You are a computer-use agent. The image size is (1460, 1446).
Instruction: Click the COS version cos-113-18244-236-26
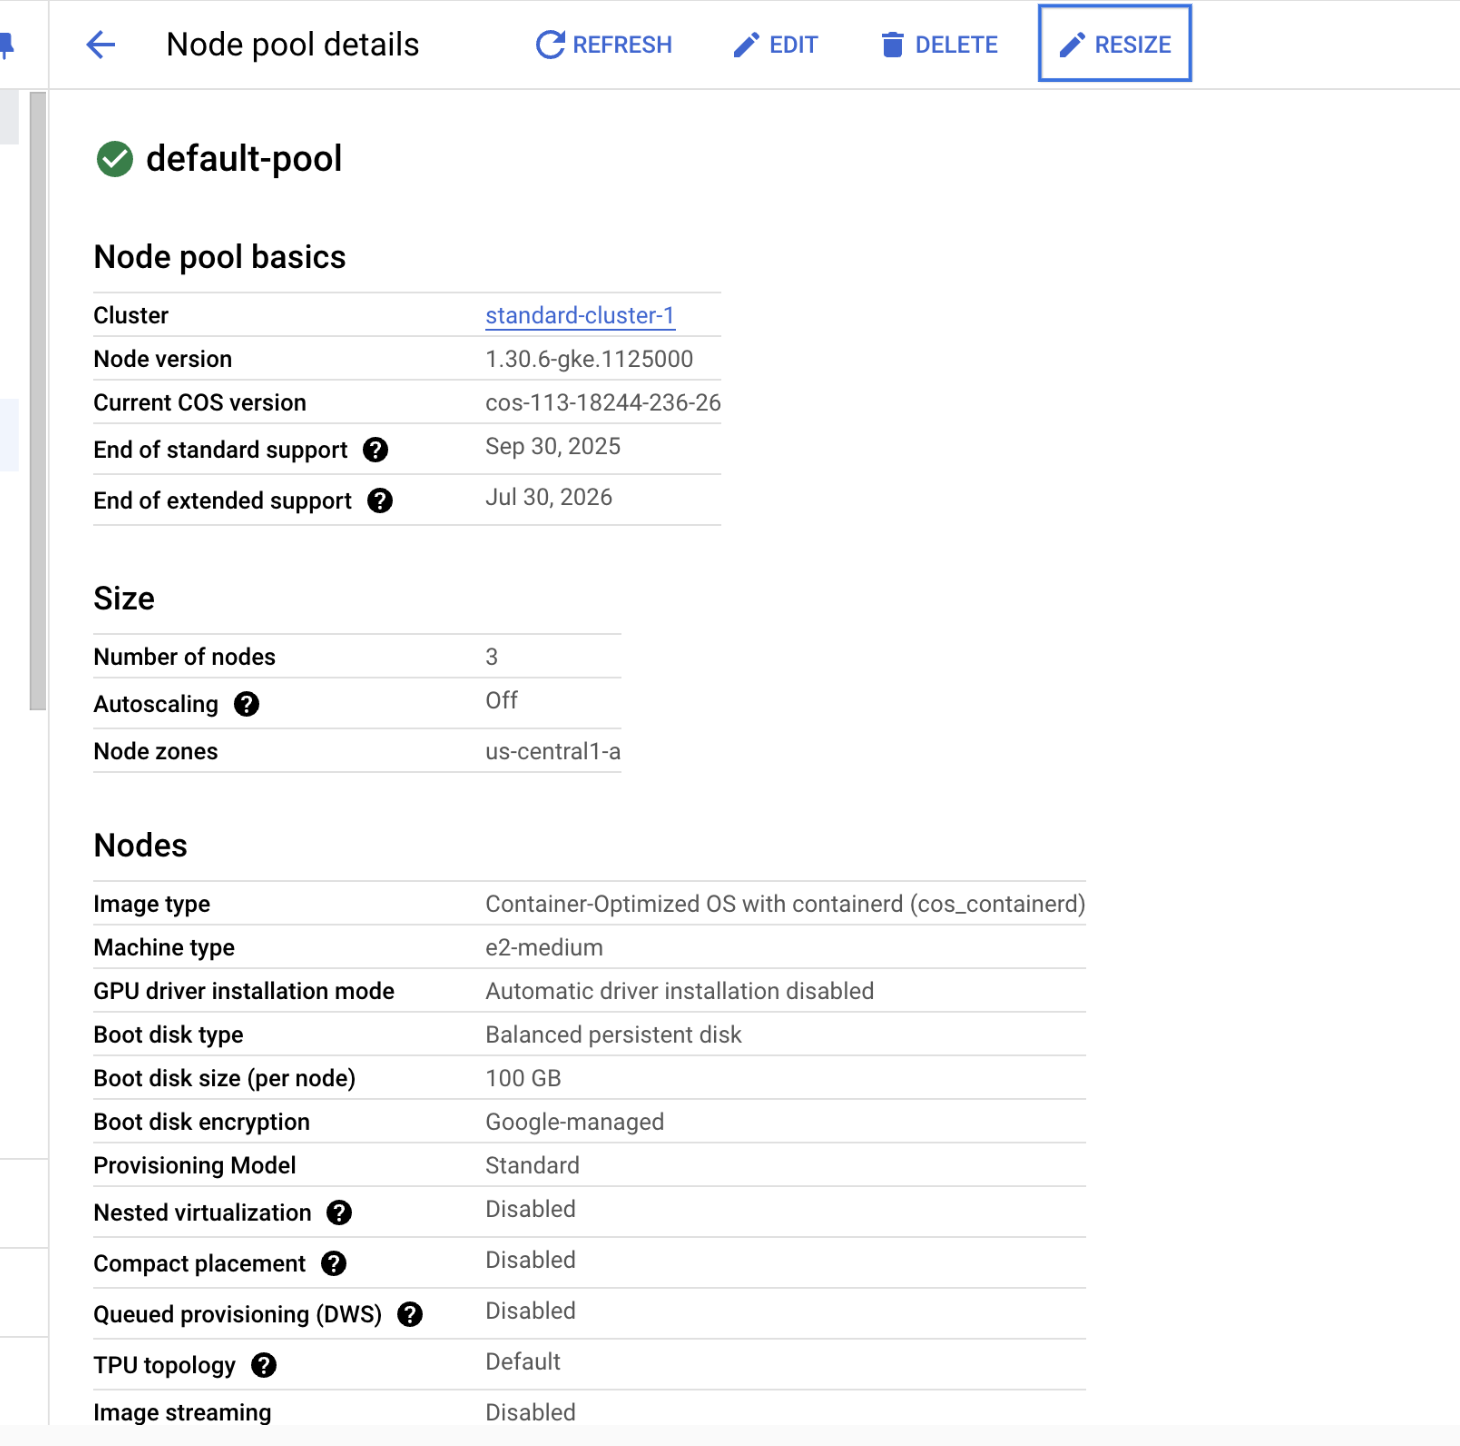(x=603, y=403)
